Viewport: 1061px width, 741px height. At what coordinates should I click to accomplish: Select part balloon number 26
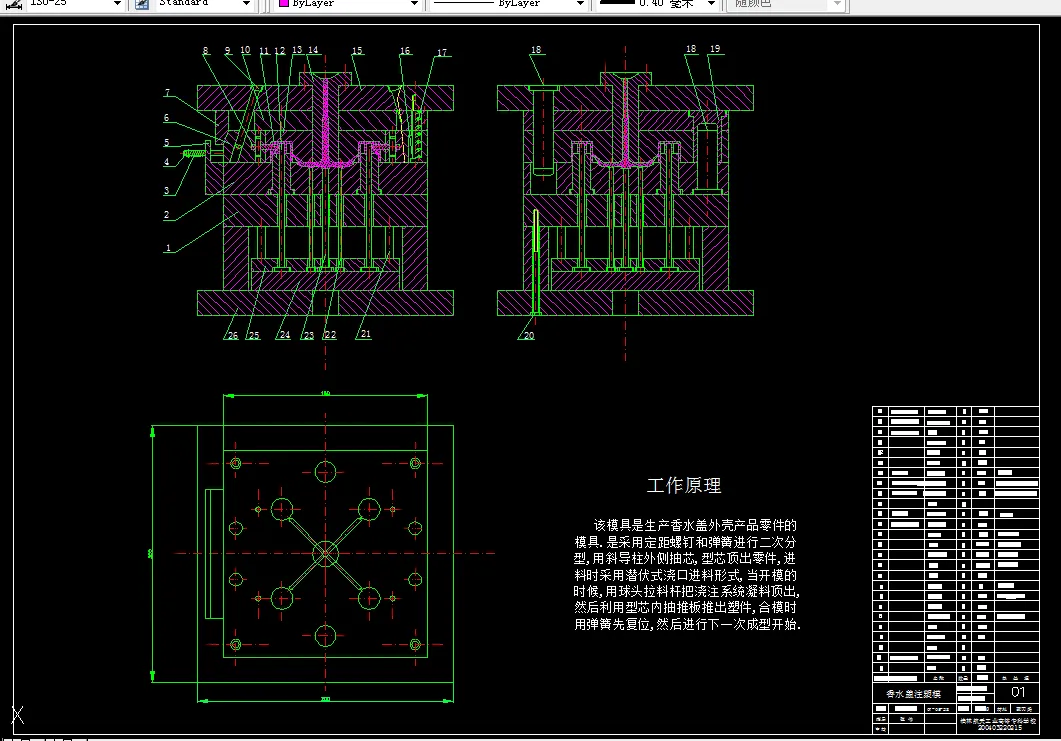pos(233,336)
